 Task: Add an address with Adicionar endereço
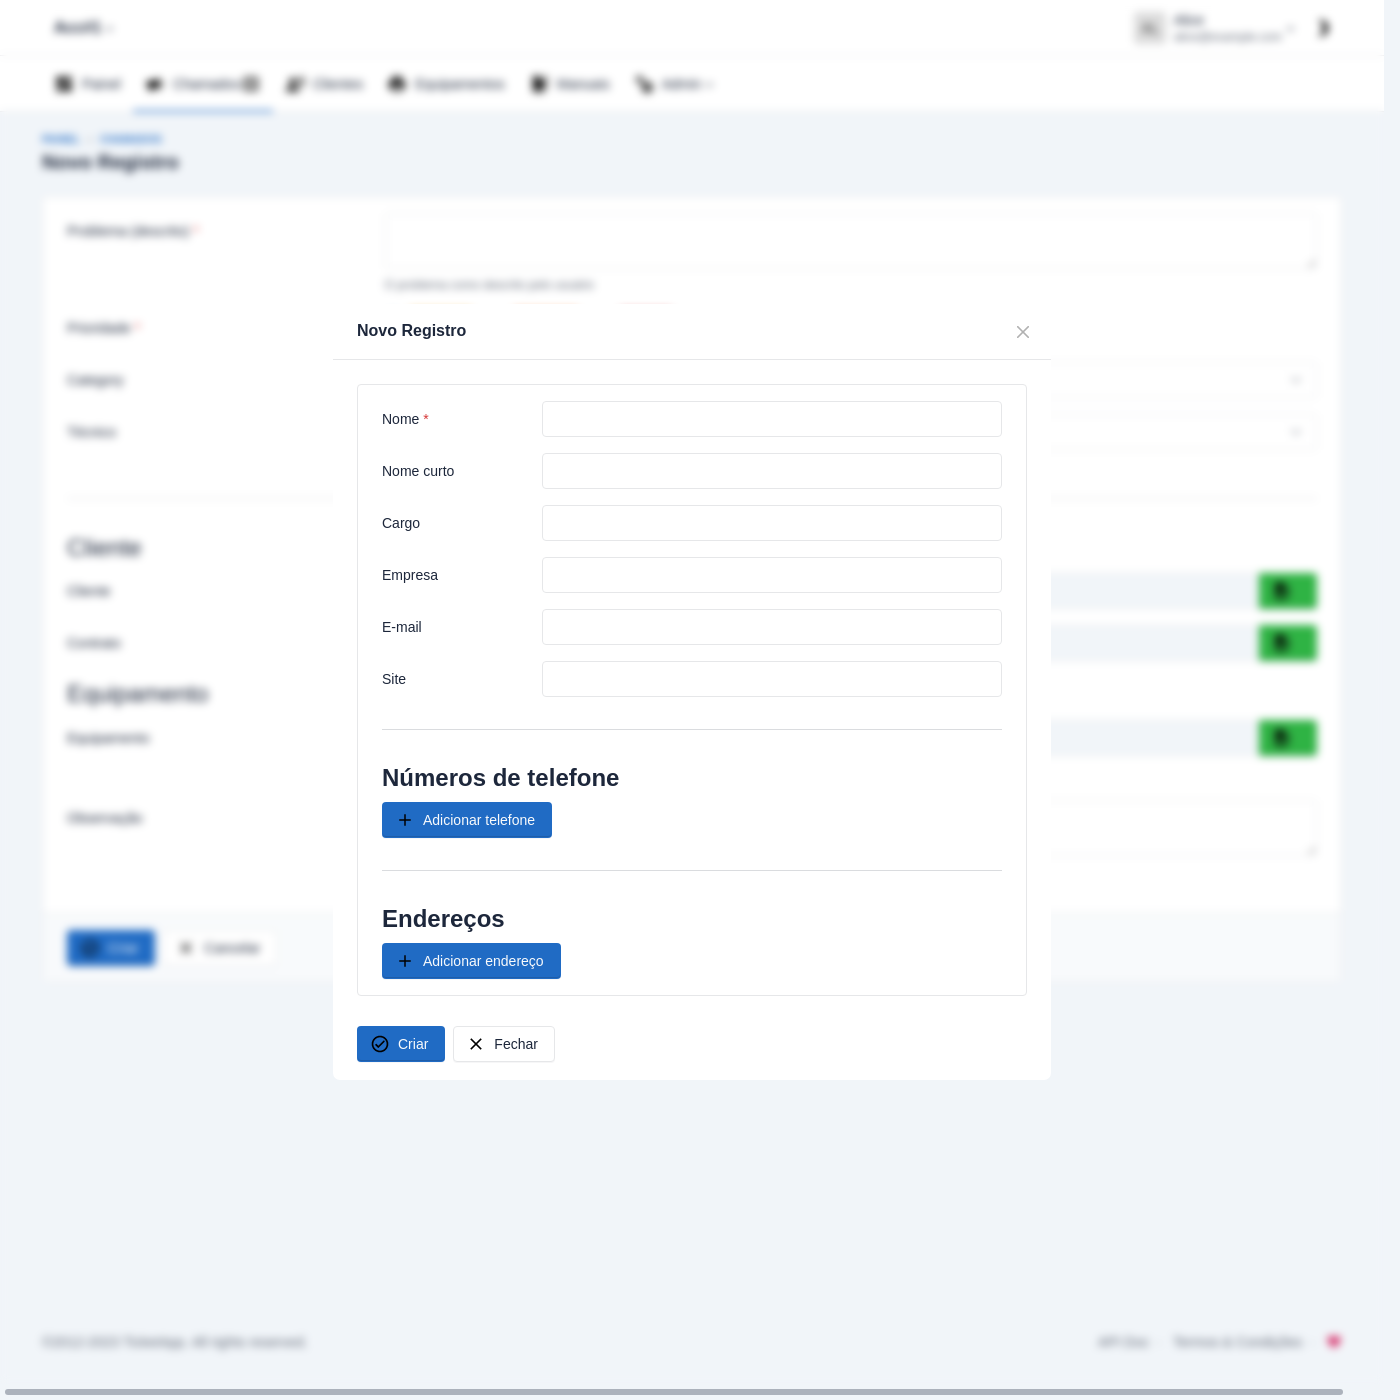click(x=471, y=961)
